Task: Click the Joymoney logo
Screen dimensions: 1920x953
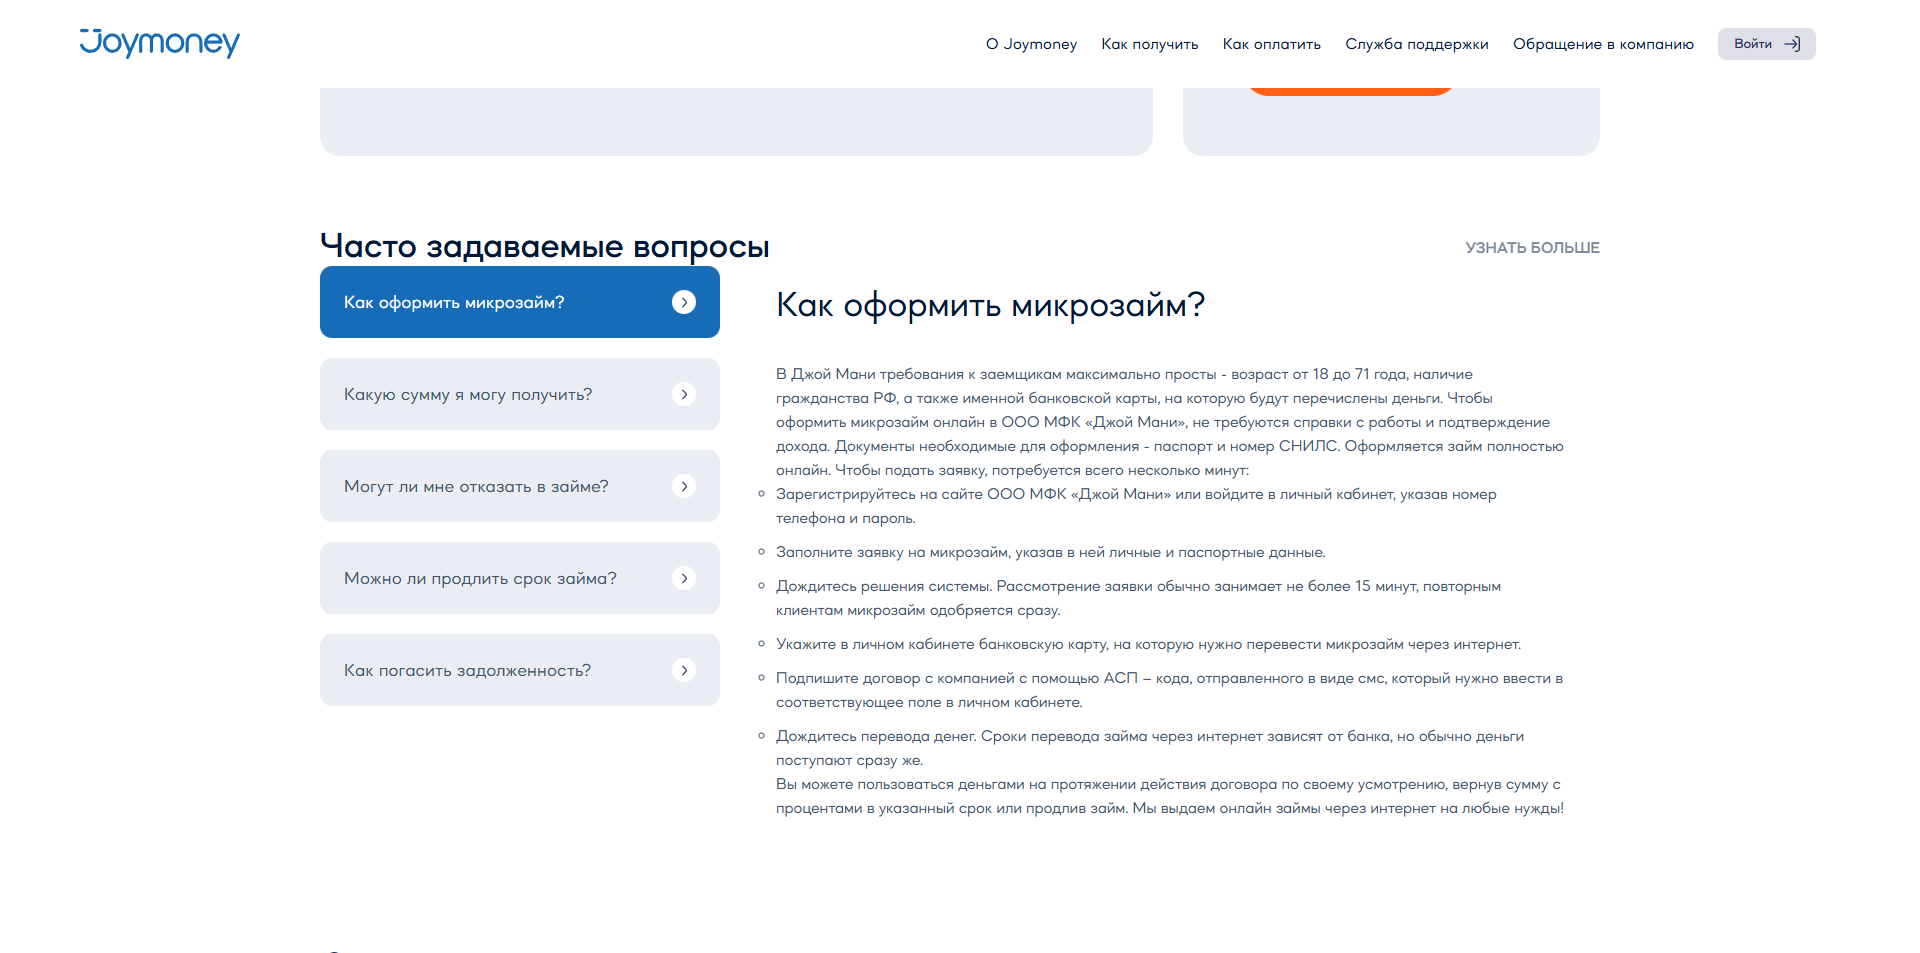Action: (x=159, y=43)
